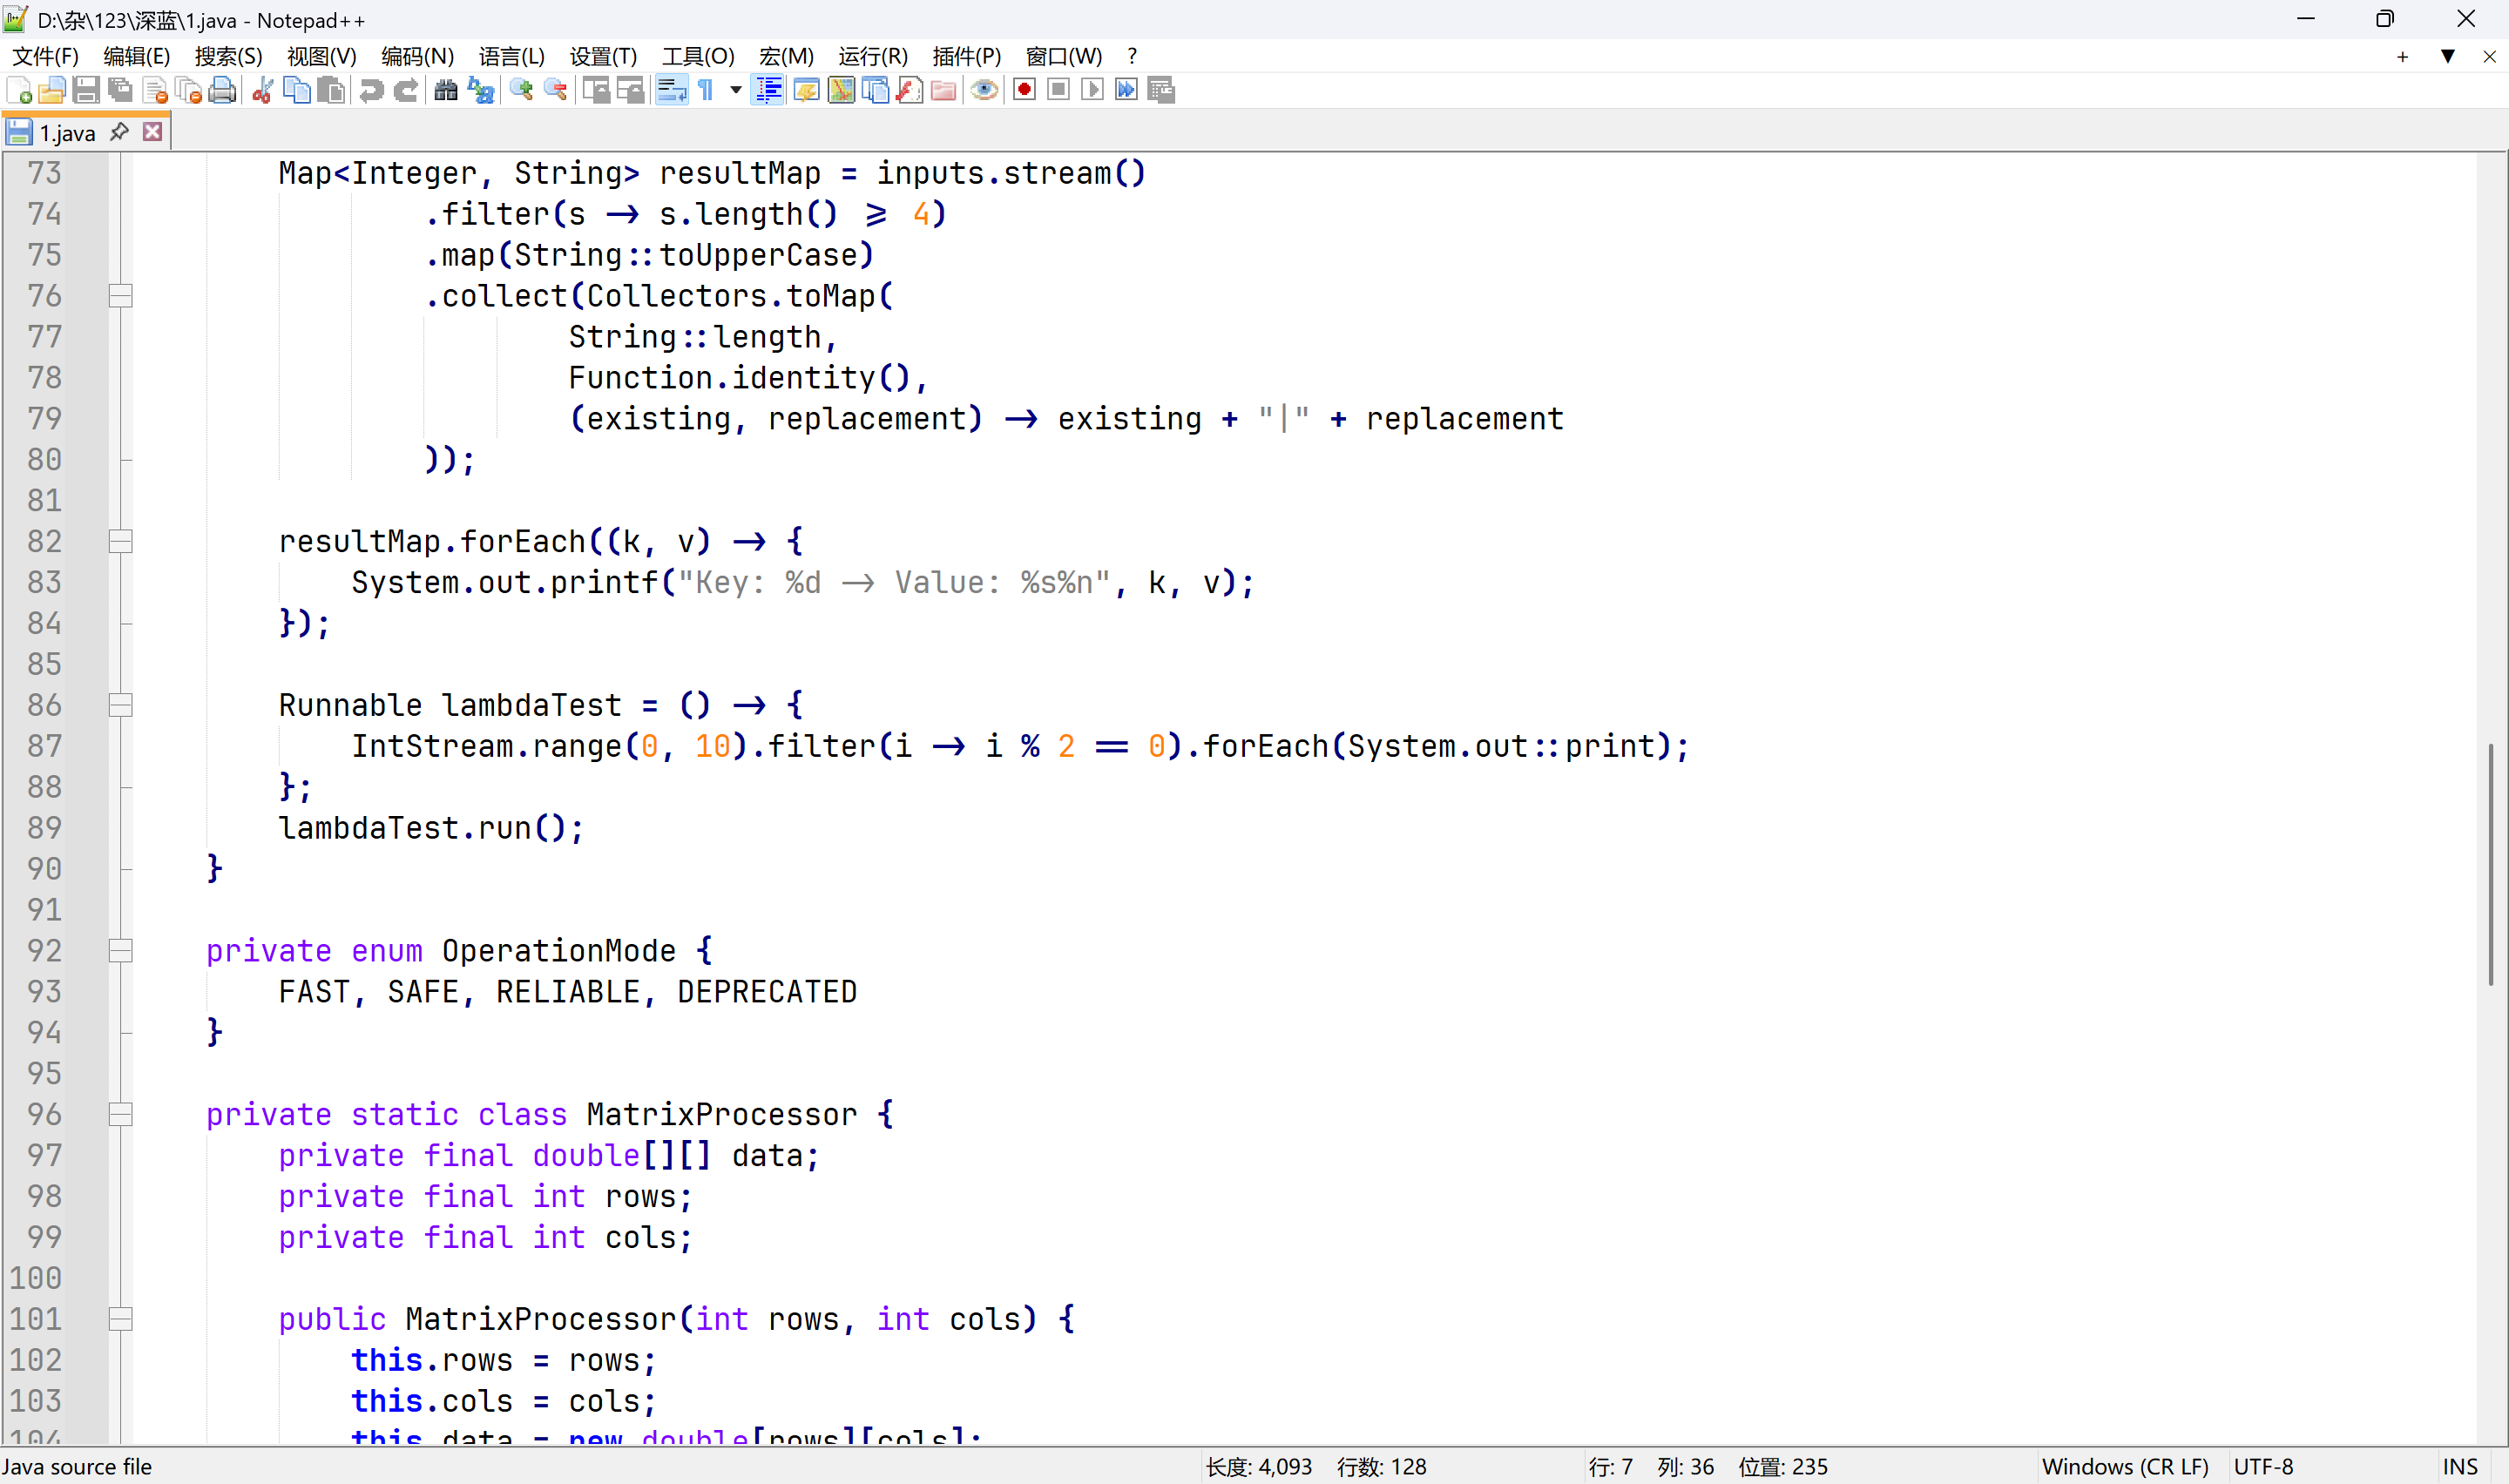This screenshot has width=2509, height=1484.
Task: Play back the recorded macro
Action: (1092, 90)
